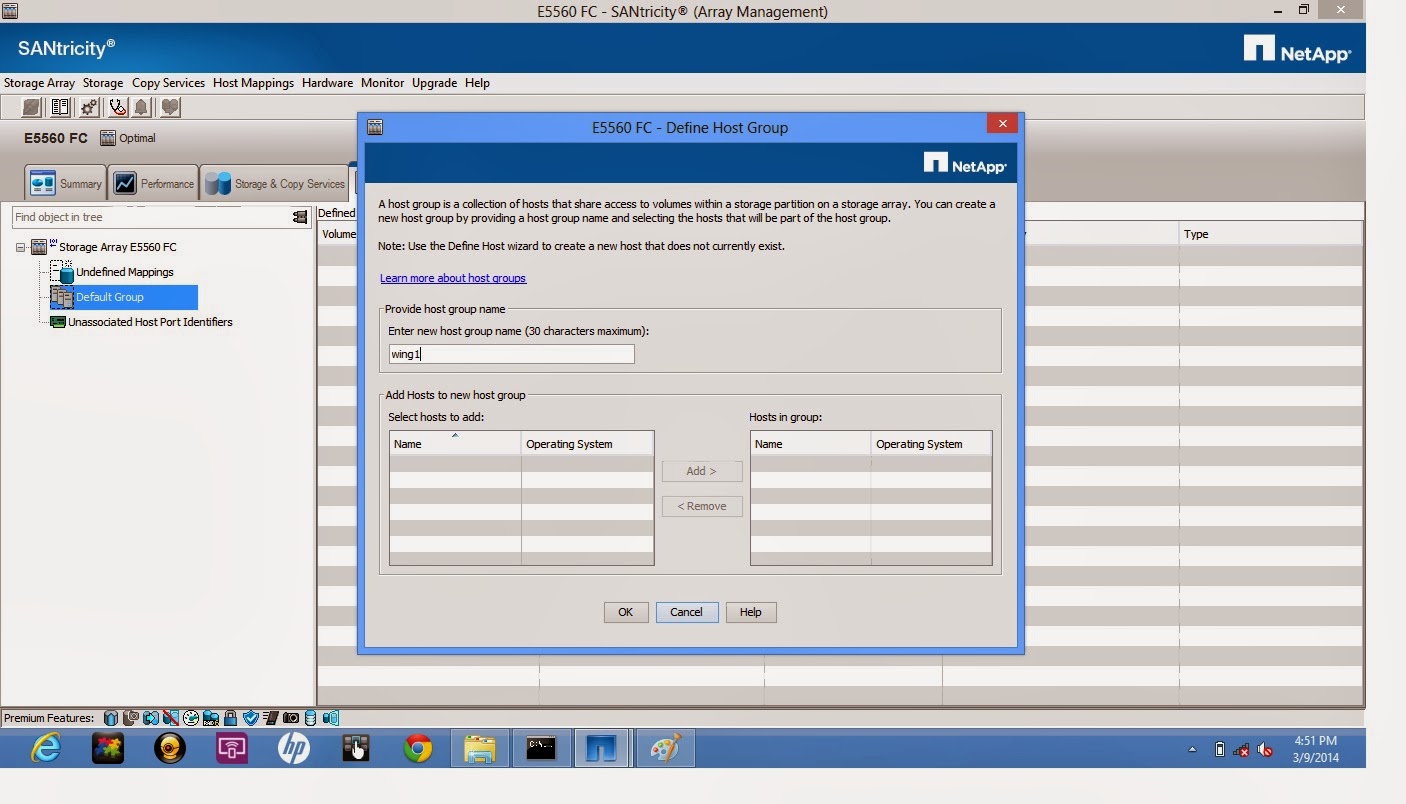Click the binoculars search icon beside the tree
The height and width of the screenshot is (804, 1406).
(x=299, y=217)
